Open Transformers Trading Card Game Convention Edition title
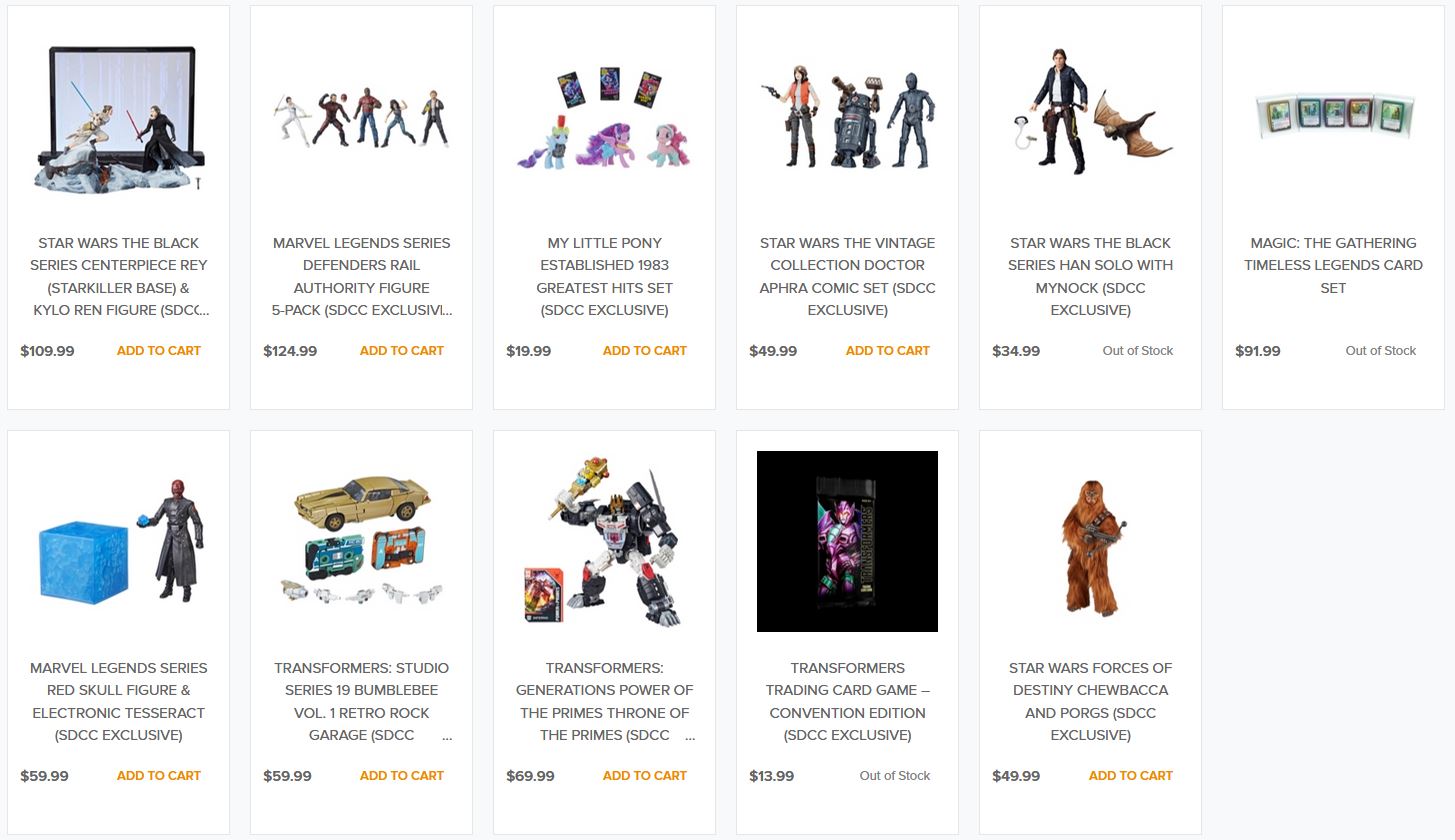1455x840 pixels. tap(847, 702)
